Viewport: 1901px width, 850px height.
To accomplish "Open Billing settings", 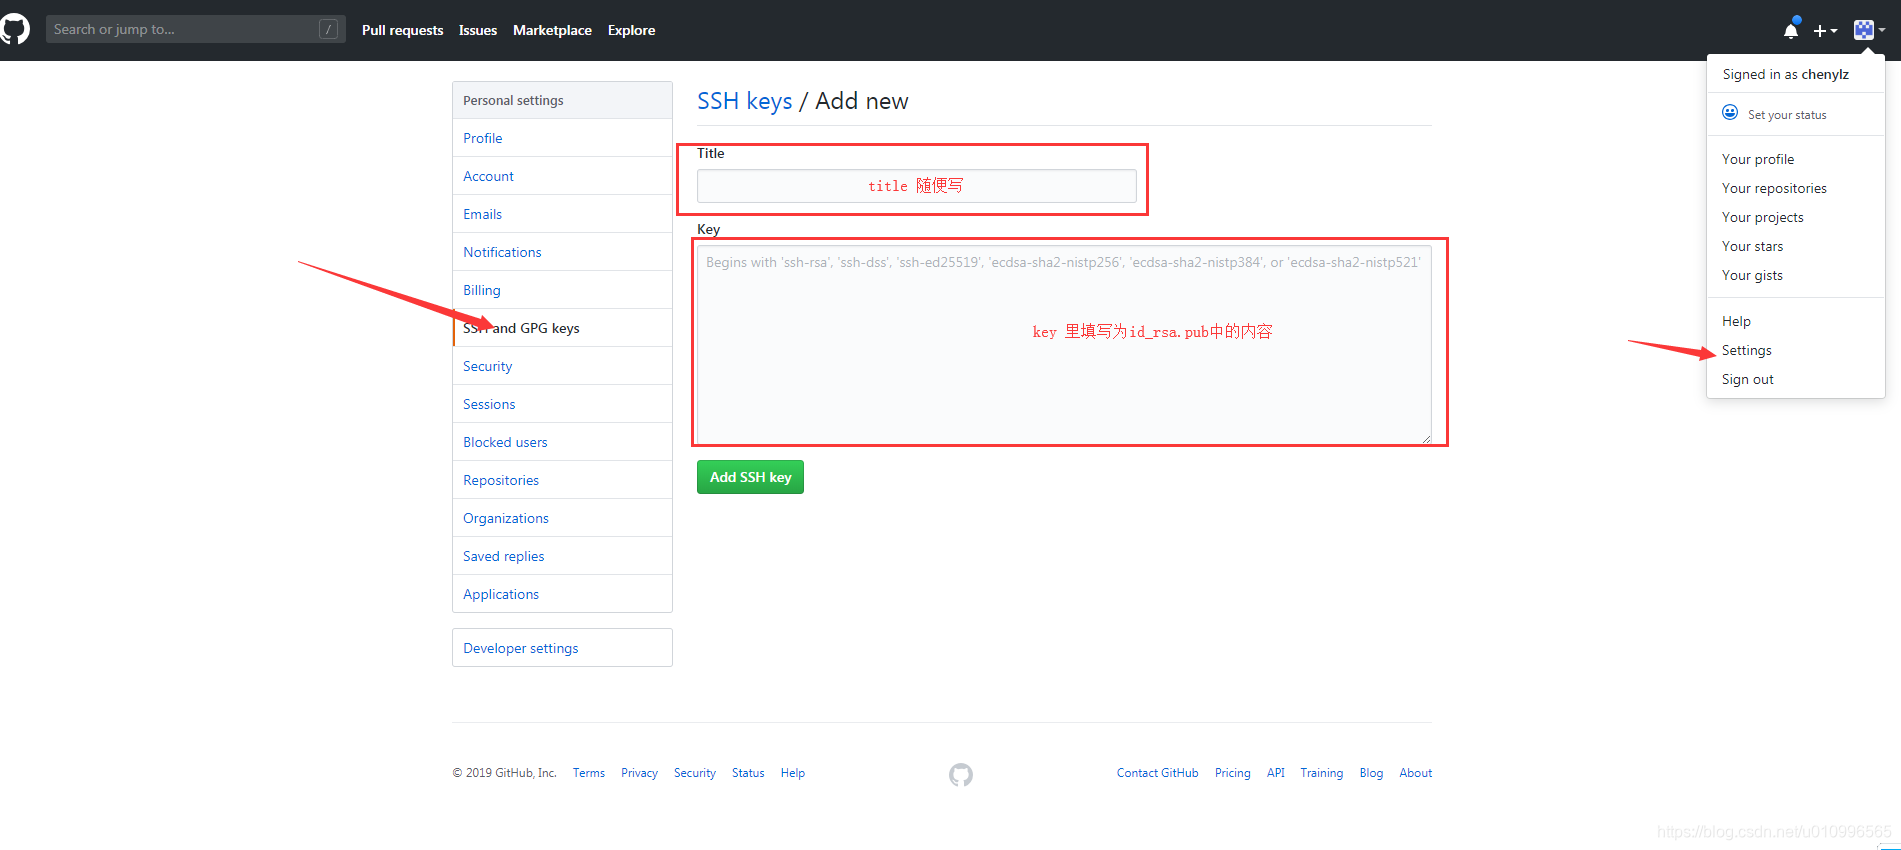I will pos(562,290).
